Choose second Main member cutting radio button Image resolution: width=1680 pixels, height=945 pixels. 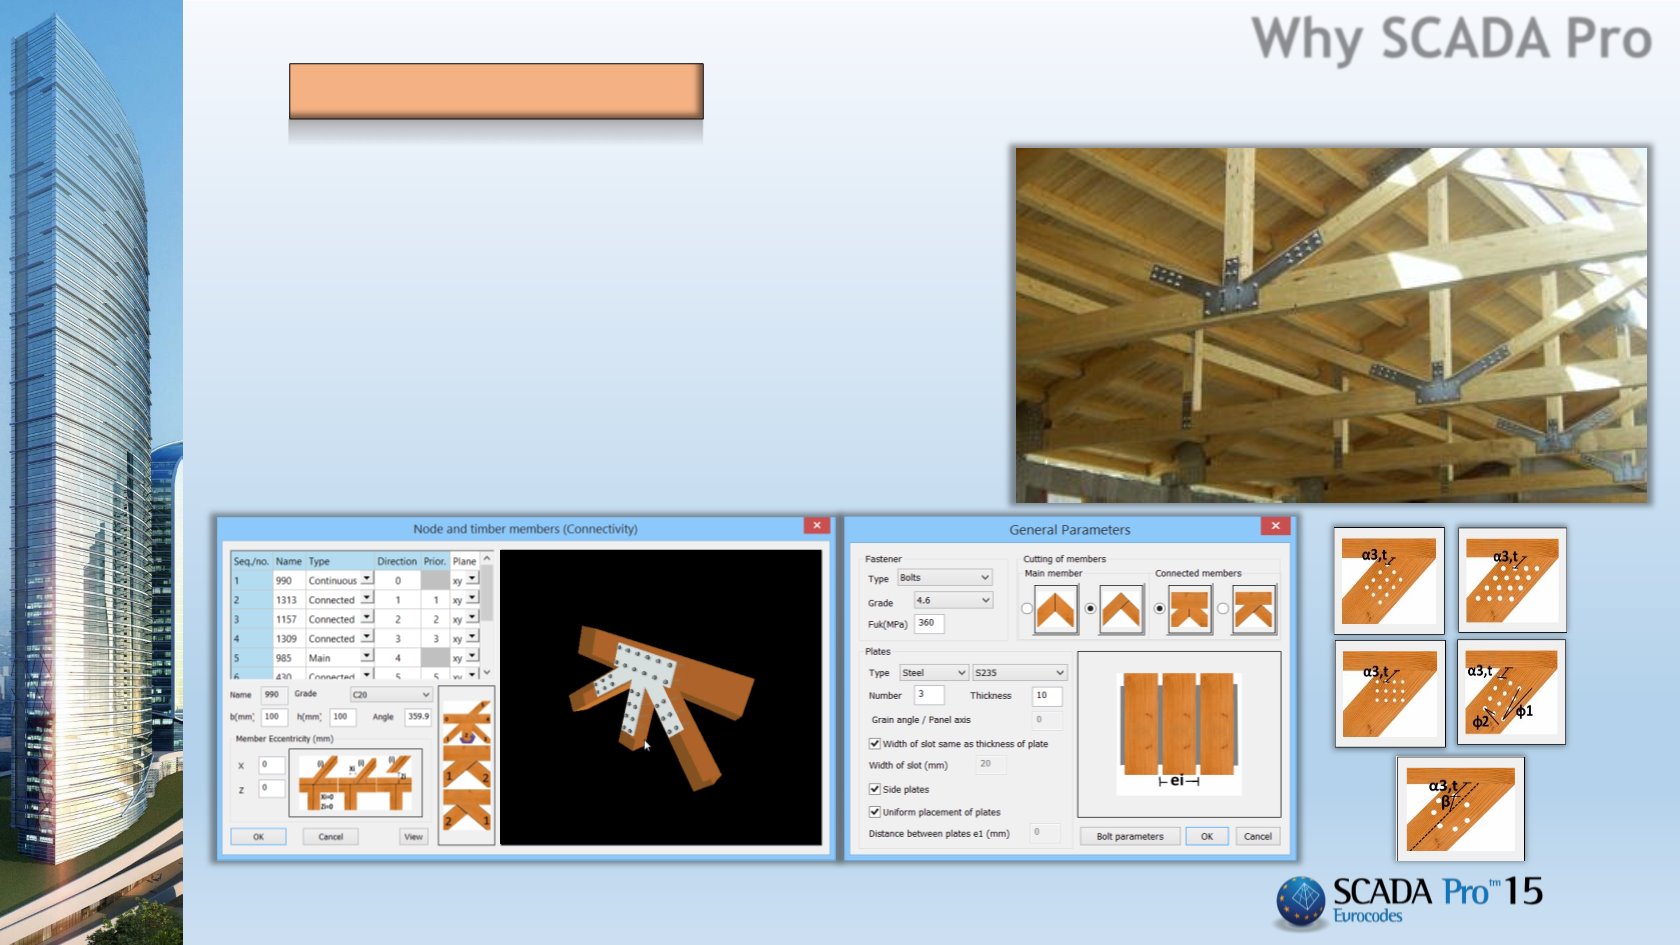tap(1091, 608)
